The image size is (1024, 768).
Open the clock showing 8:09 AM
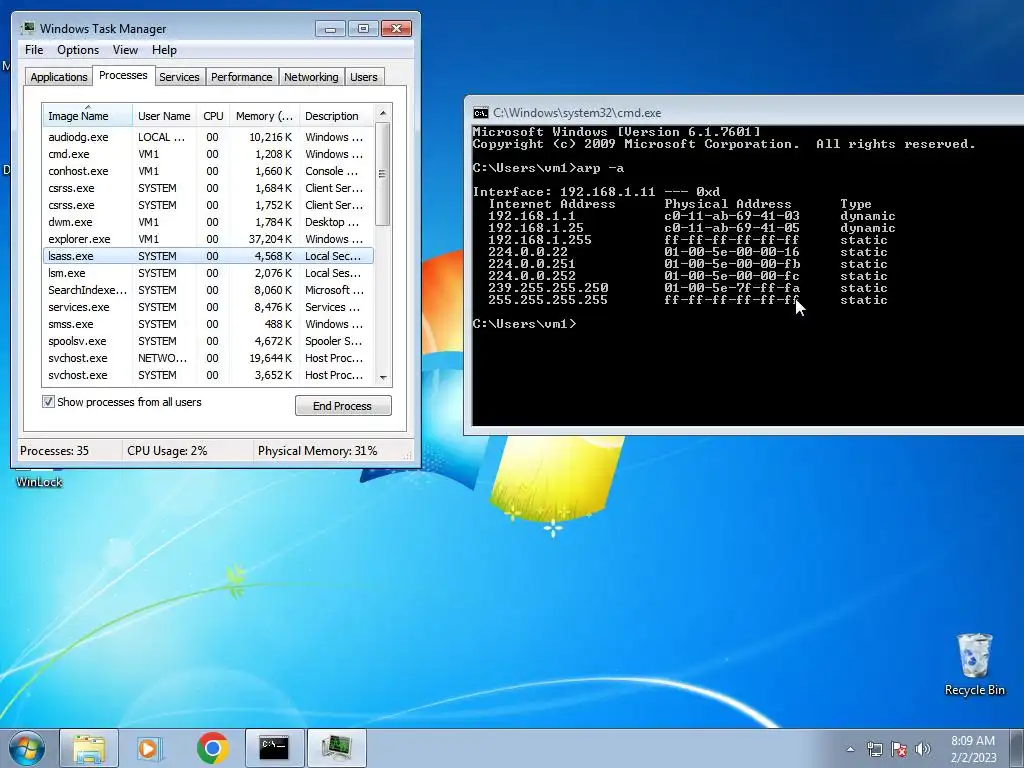click(x=973, y=749)
